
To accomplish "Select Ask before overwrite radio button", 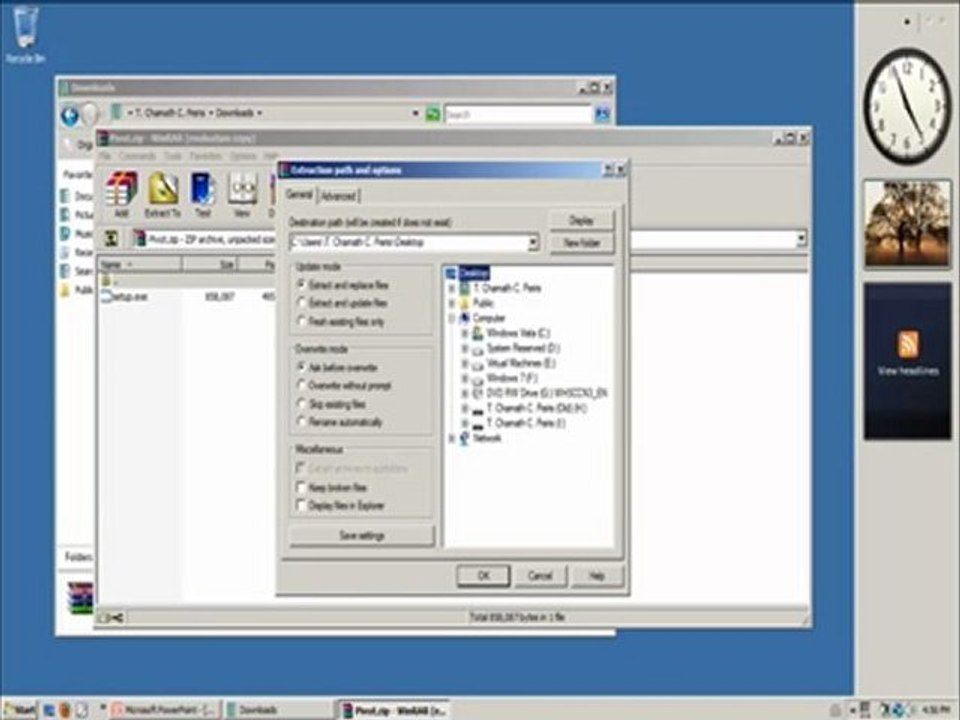I will click(x=301, y=367).
